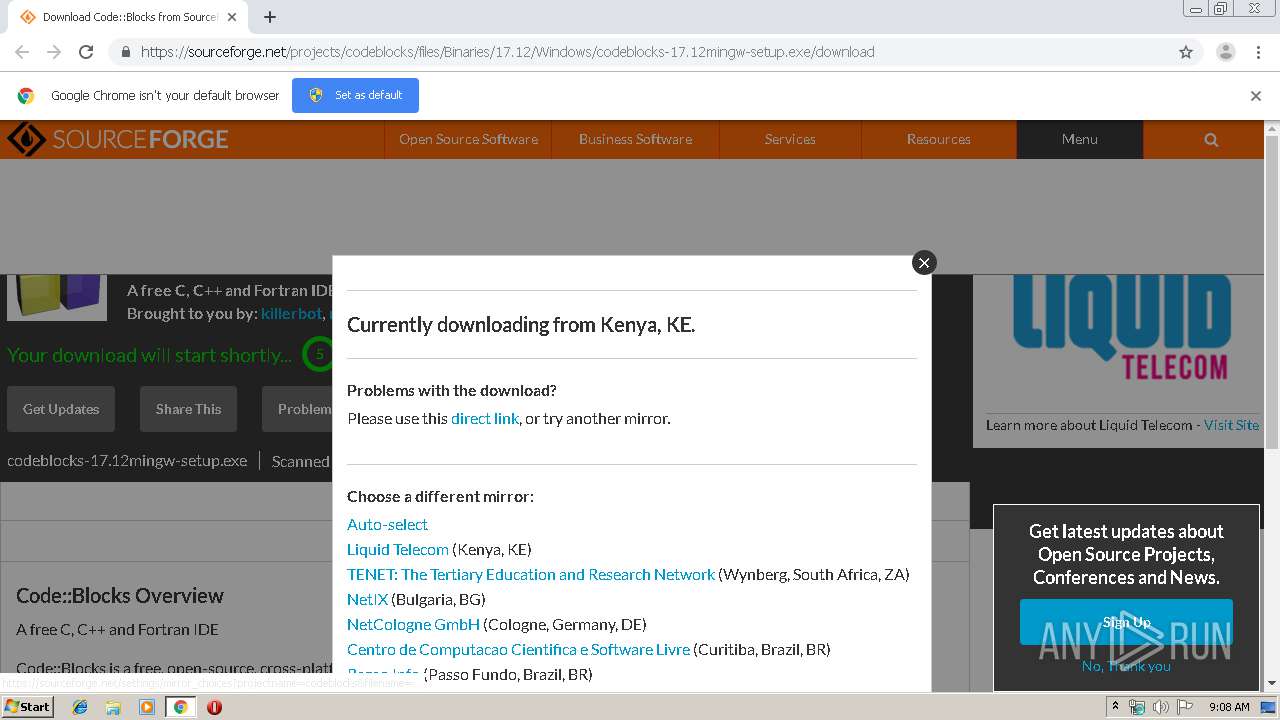Open the Business Software menu
1280x720 pixels.
pyautogui.click(x=635, y=139)
